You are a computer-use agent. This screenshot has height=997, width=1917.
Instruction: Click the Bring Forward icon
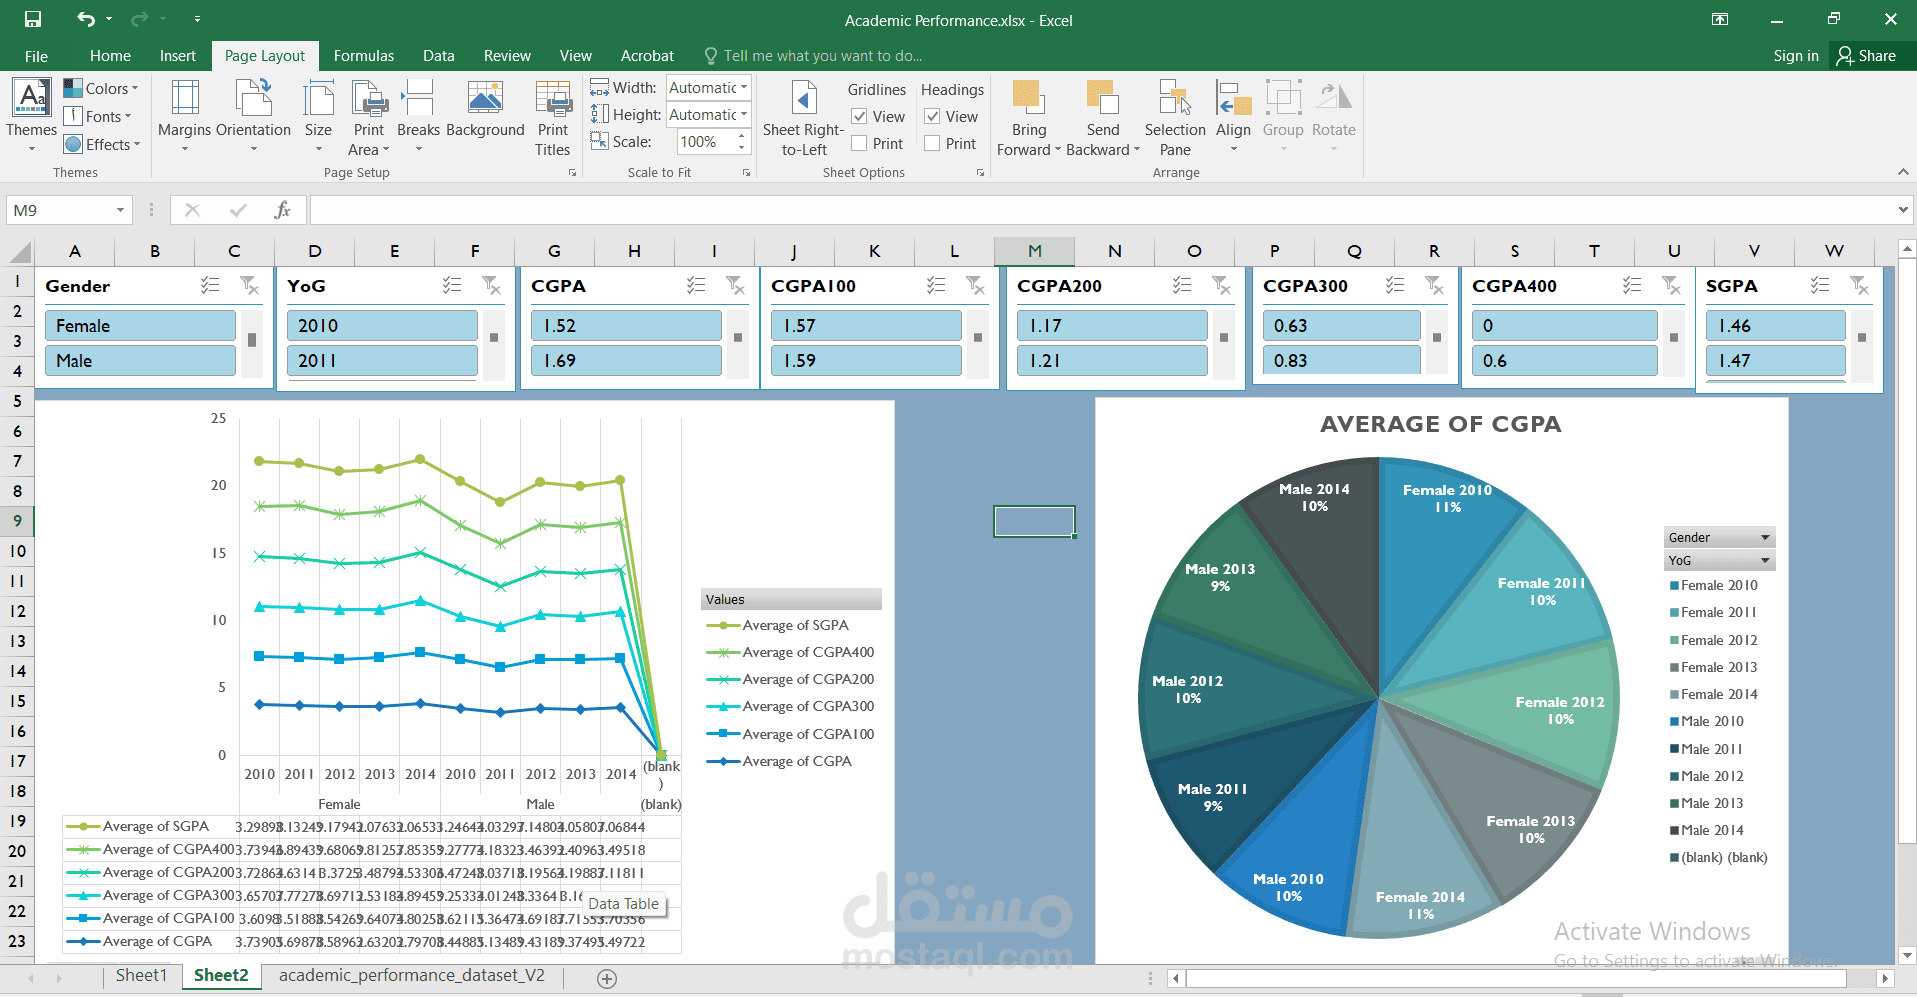(1028, 98)
